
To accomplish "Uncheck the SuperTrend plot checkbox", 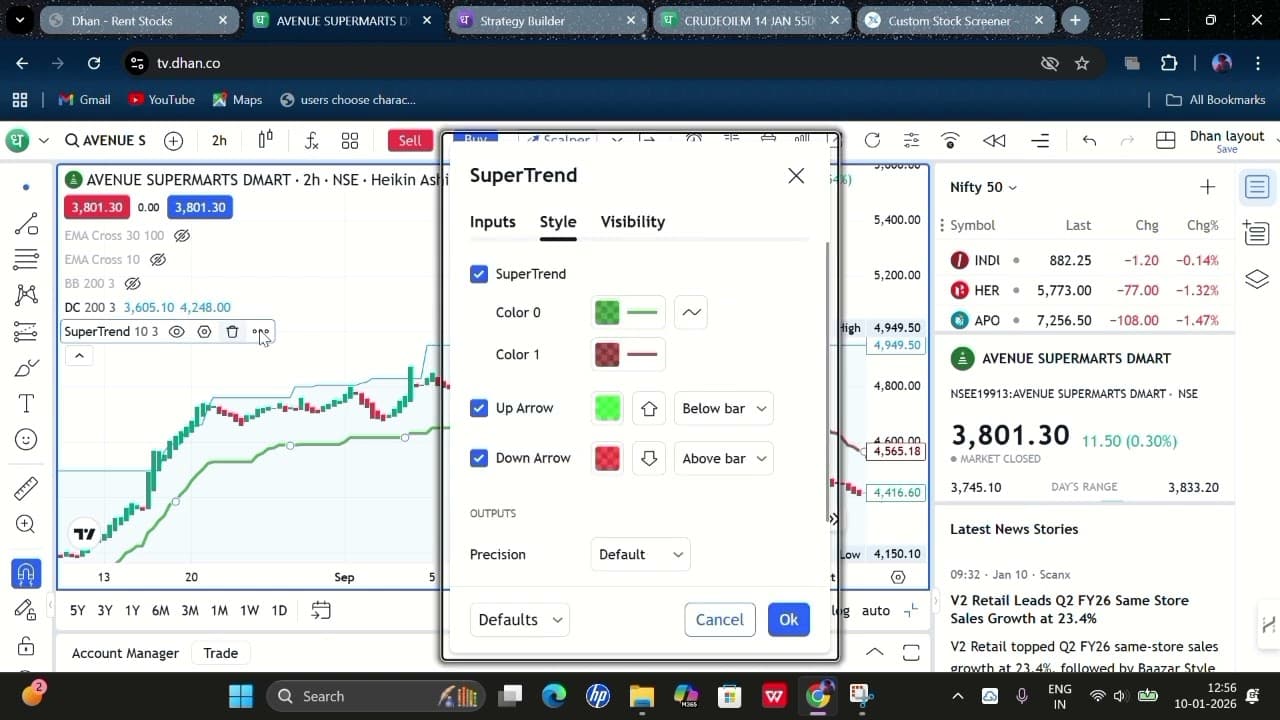I will coord(479,274).
